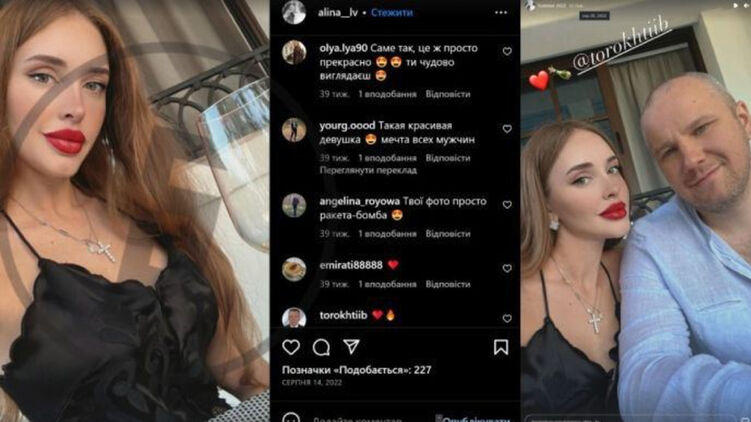The width and height of the screenshot is (751, 422).
Task: Like emirati88888's comment heart
Action: point(507,268)
